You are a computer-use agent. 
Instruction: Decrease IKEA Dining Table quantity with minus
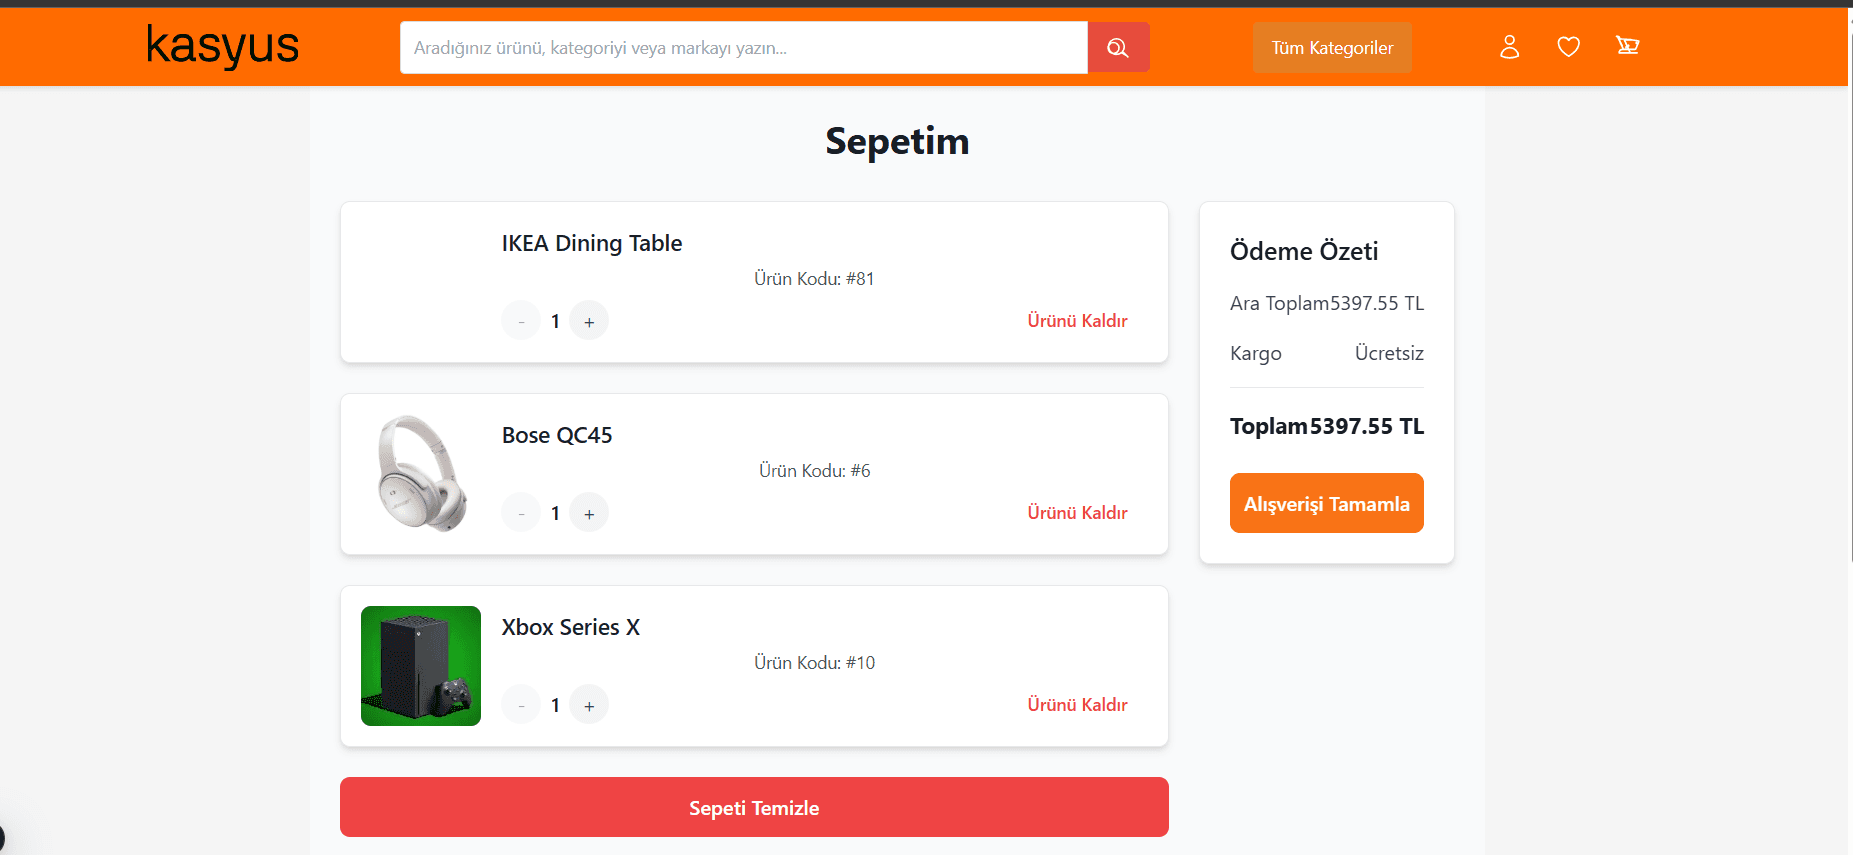521,321
